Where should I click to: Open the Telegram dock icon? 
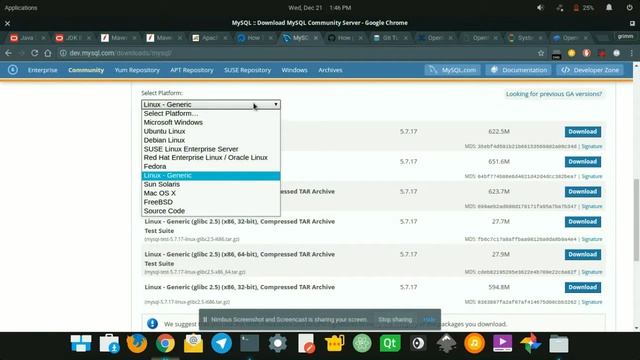click(221, 343)
